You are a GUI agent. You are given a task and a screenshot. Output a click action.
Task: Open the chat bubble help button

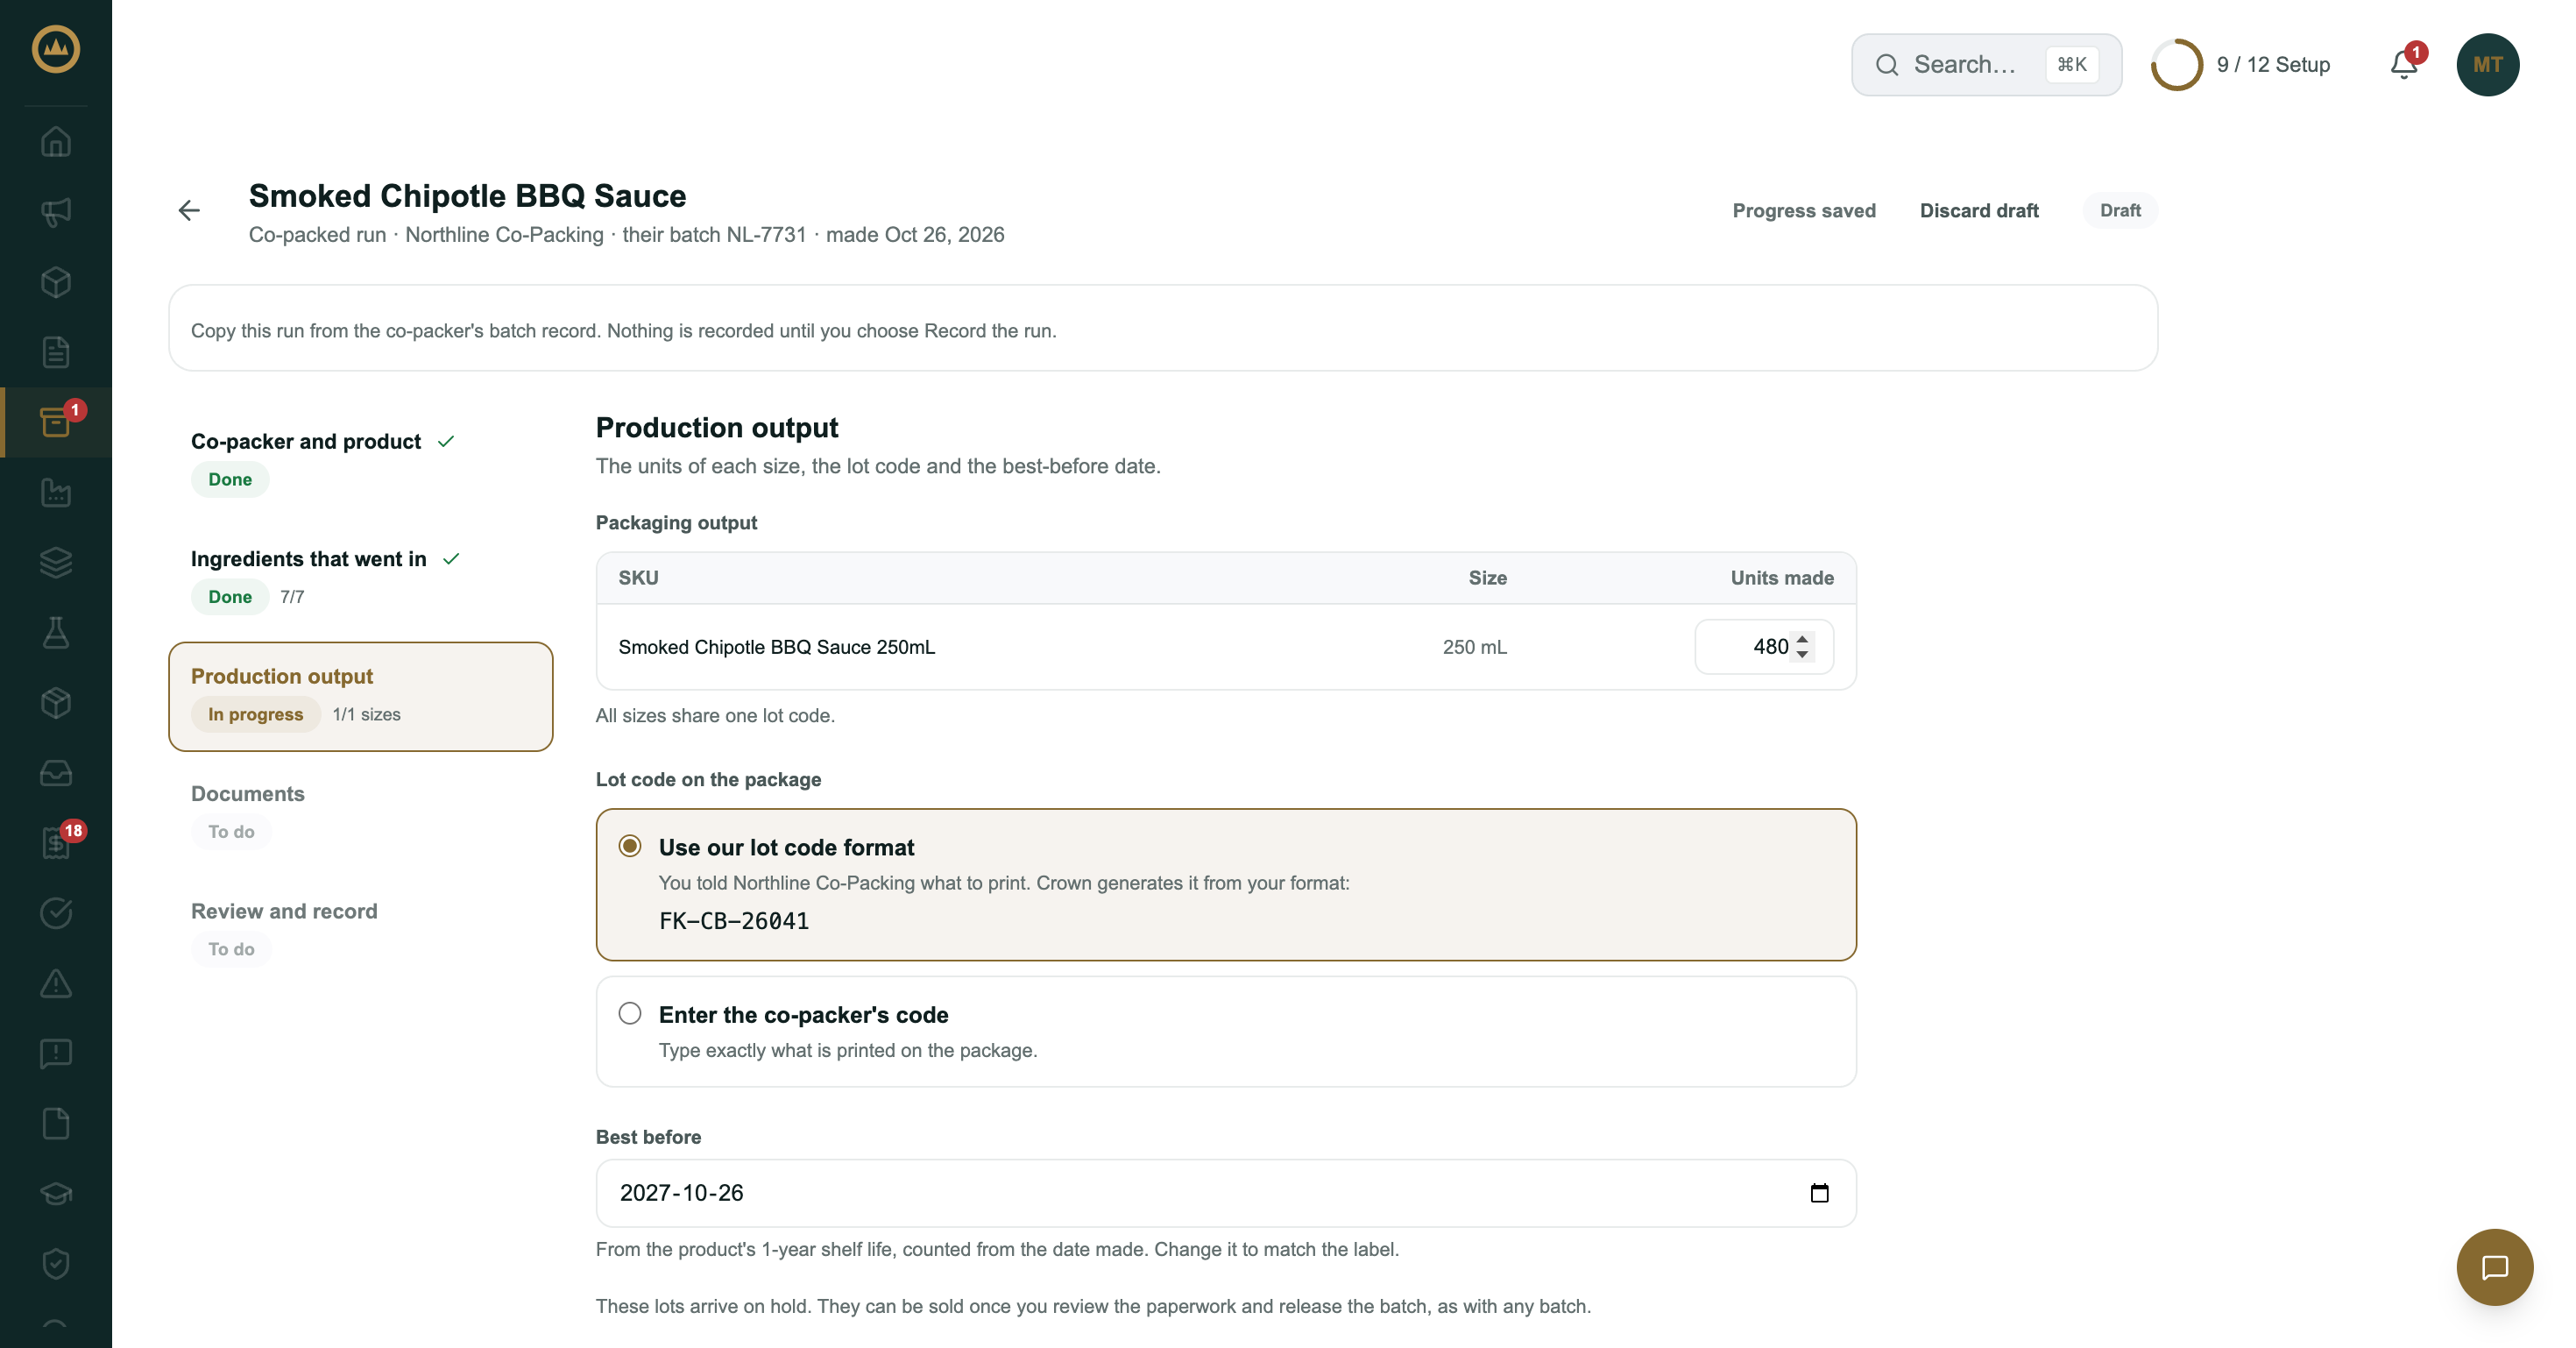(2494, 1267)
